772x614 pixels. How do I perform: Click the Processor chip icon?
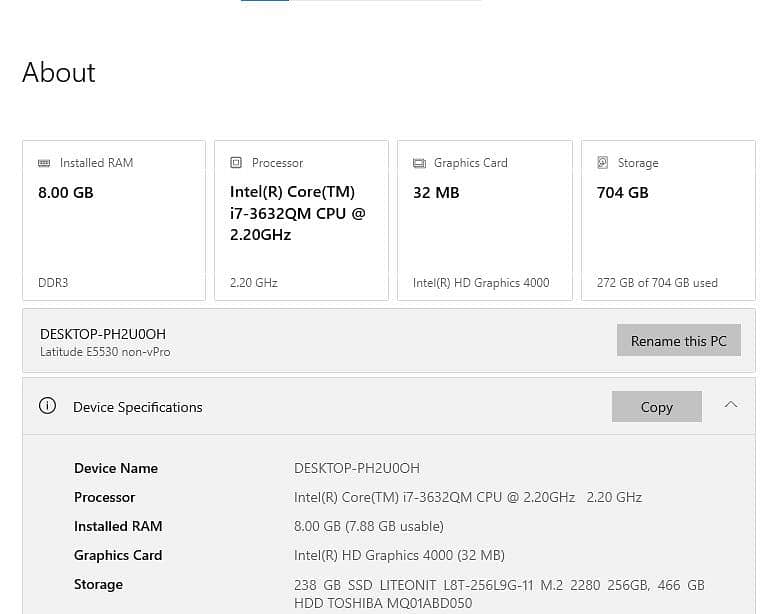click(236, 162)
